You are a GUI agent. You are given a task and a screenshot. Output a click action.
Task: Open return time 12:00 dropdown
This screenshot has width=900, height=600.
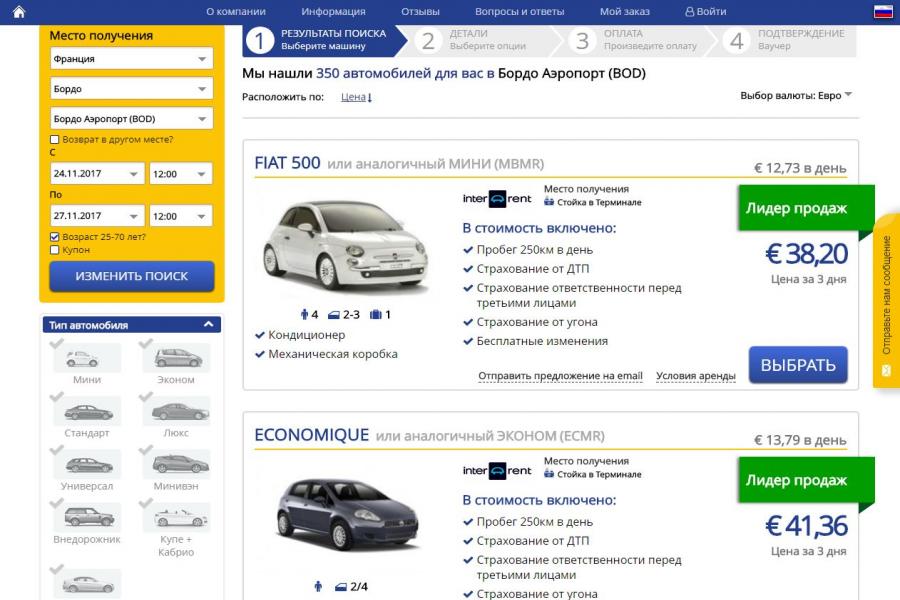point(181,216)
